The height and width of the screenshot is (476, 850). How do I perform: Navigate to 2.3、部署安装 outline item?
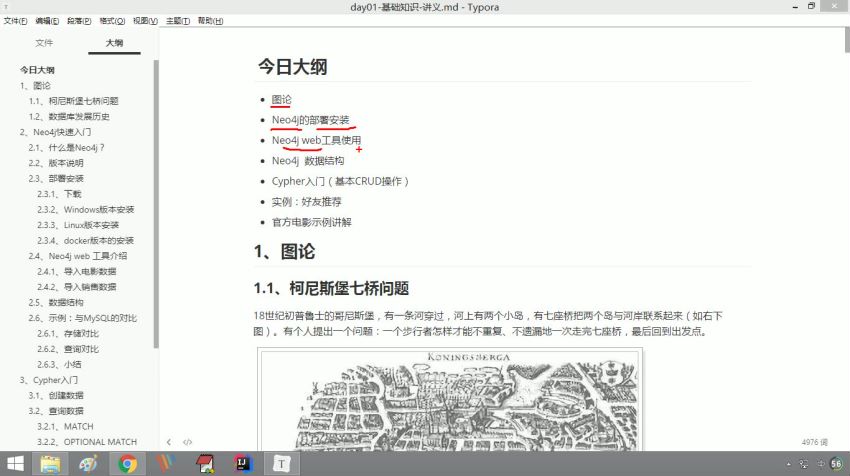pyautogui.click(x=56, y=178)
